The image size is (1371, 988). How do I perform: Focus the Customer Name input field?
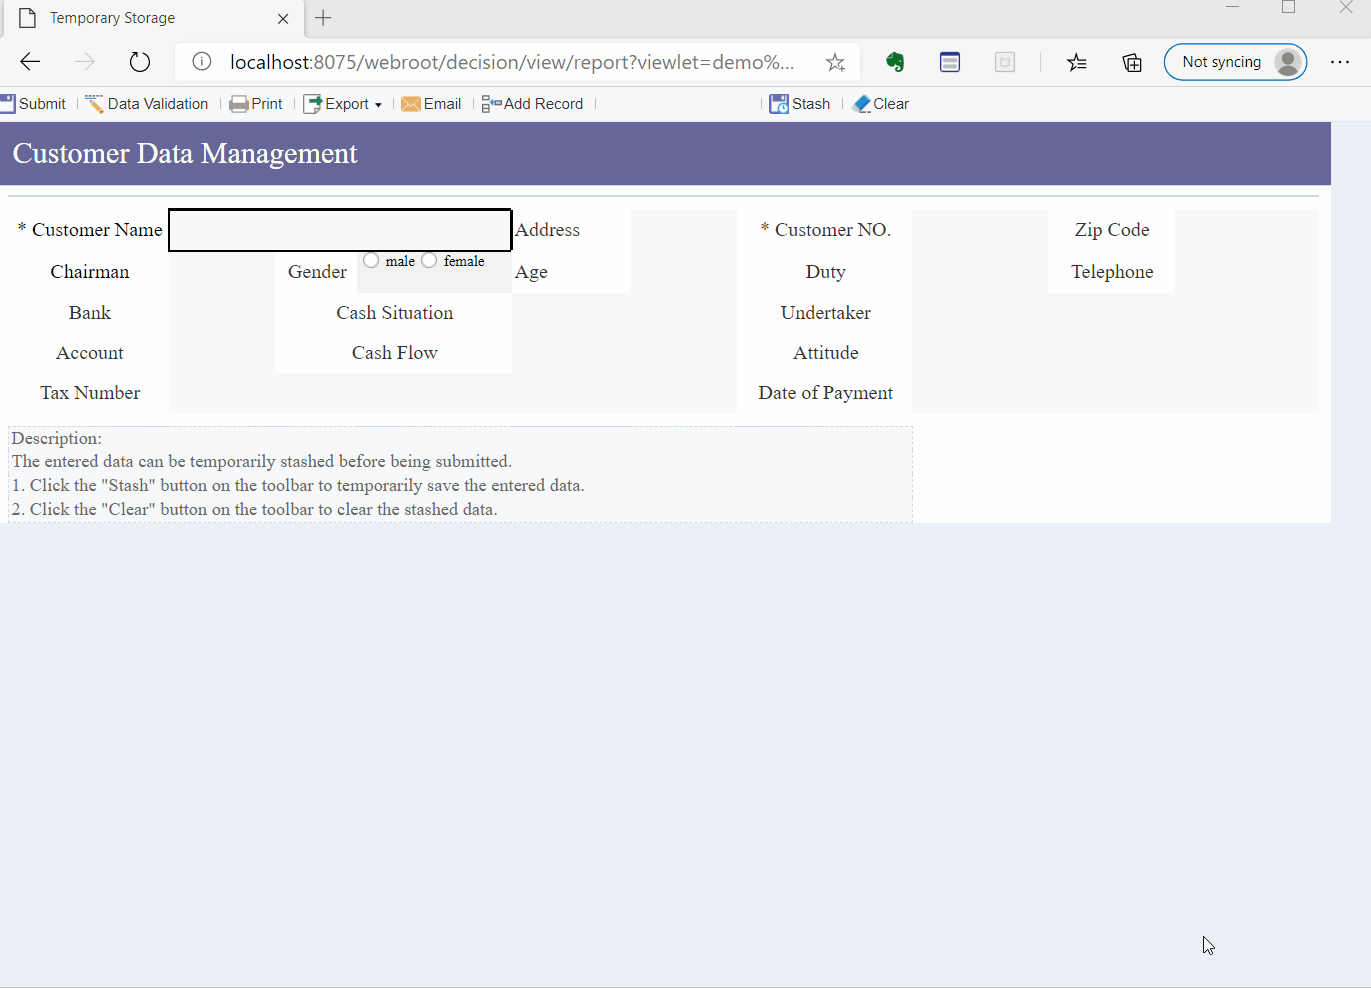click(340, 230)
